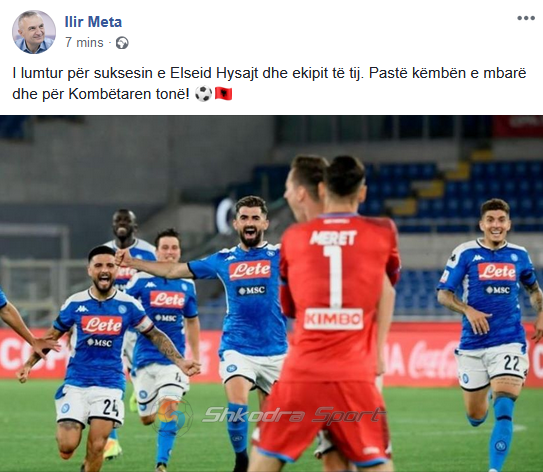Viewport: 543px width, 472px height.
Task: Click the Albanian flag emoji in the post
Action: point(223,93)
